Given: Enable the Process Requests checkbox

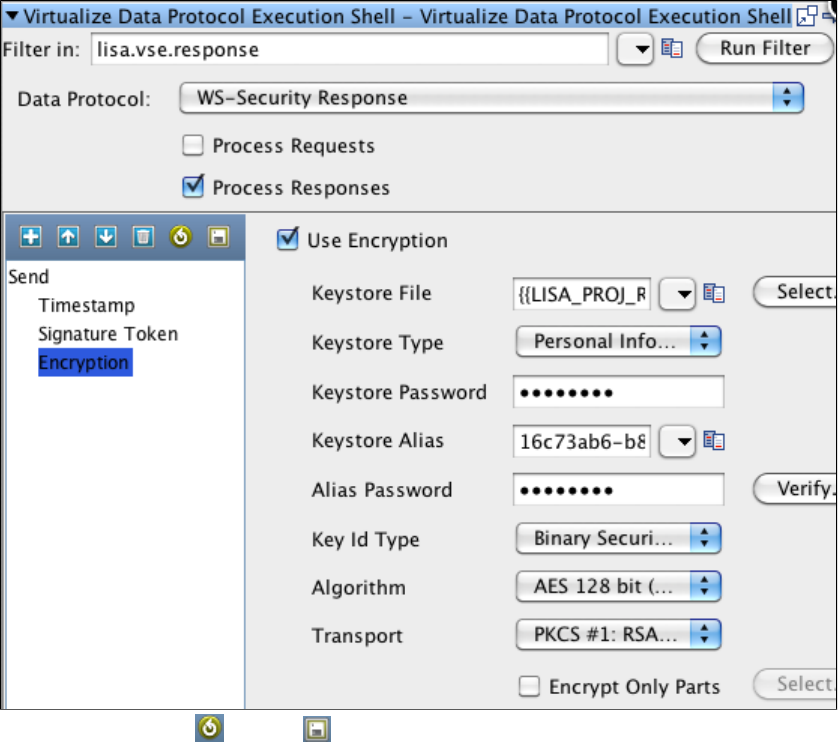Looking at the screenshot, I should coord(193,146).
